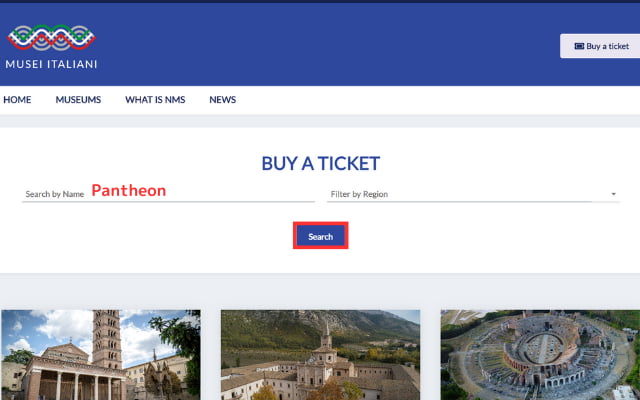The width and height of the screenshot is (640, 400).
Task: Click the blue Search button
Action: tap(320, 236)
